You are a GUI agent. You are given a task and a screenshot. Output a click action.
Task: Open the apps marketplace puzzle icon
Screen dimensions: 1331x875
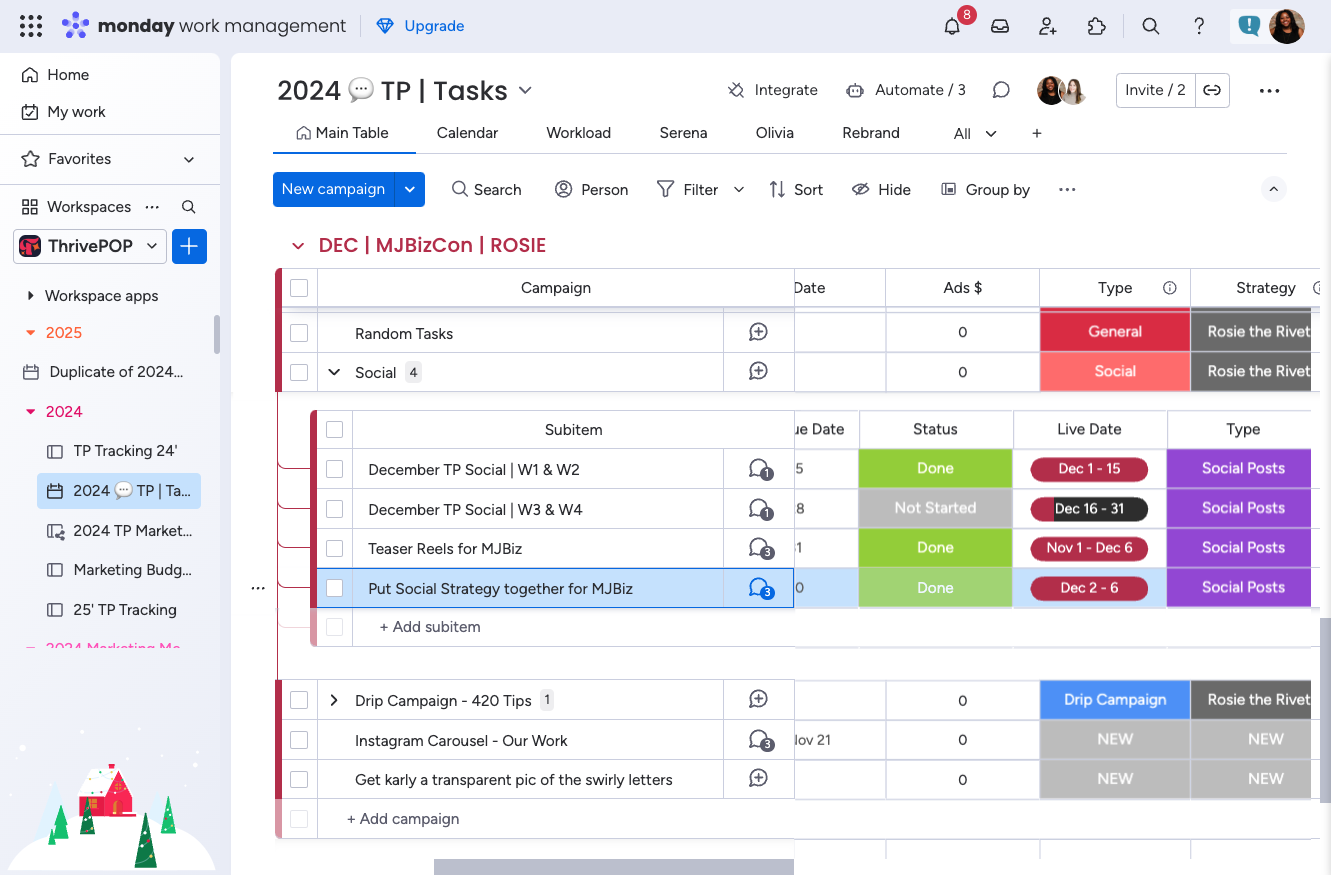pyautogui.click(x=1097, y=27)
